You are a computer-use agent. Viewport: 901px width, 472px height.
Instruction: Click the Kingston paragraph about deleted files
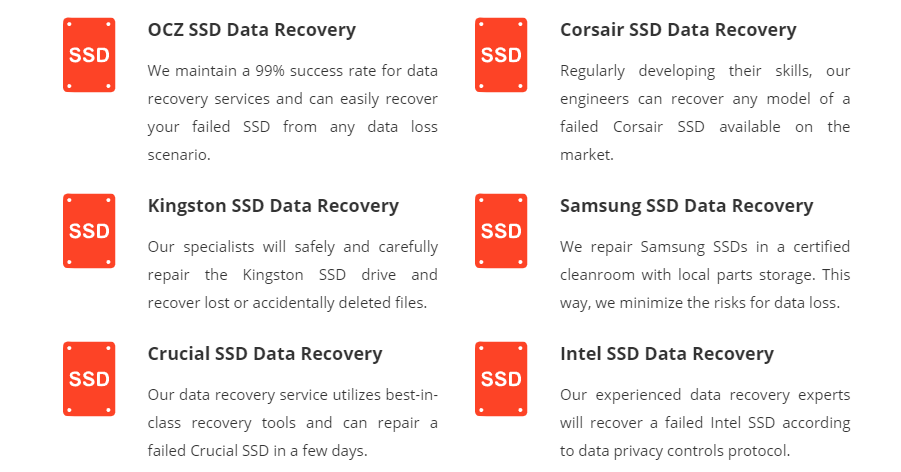292,275
